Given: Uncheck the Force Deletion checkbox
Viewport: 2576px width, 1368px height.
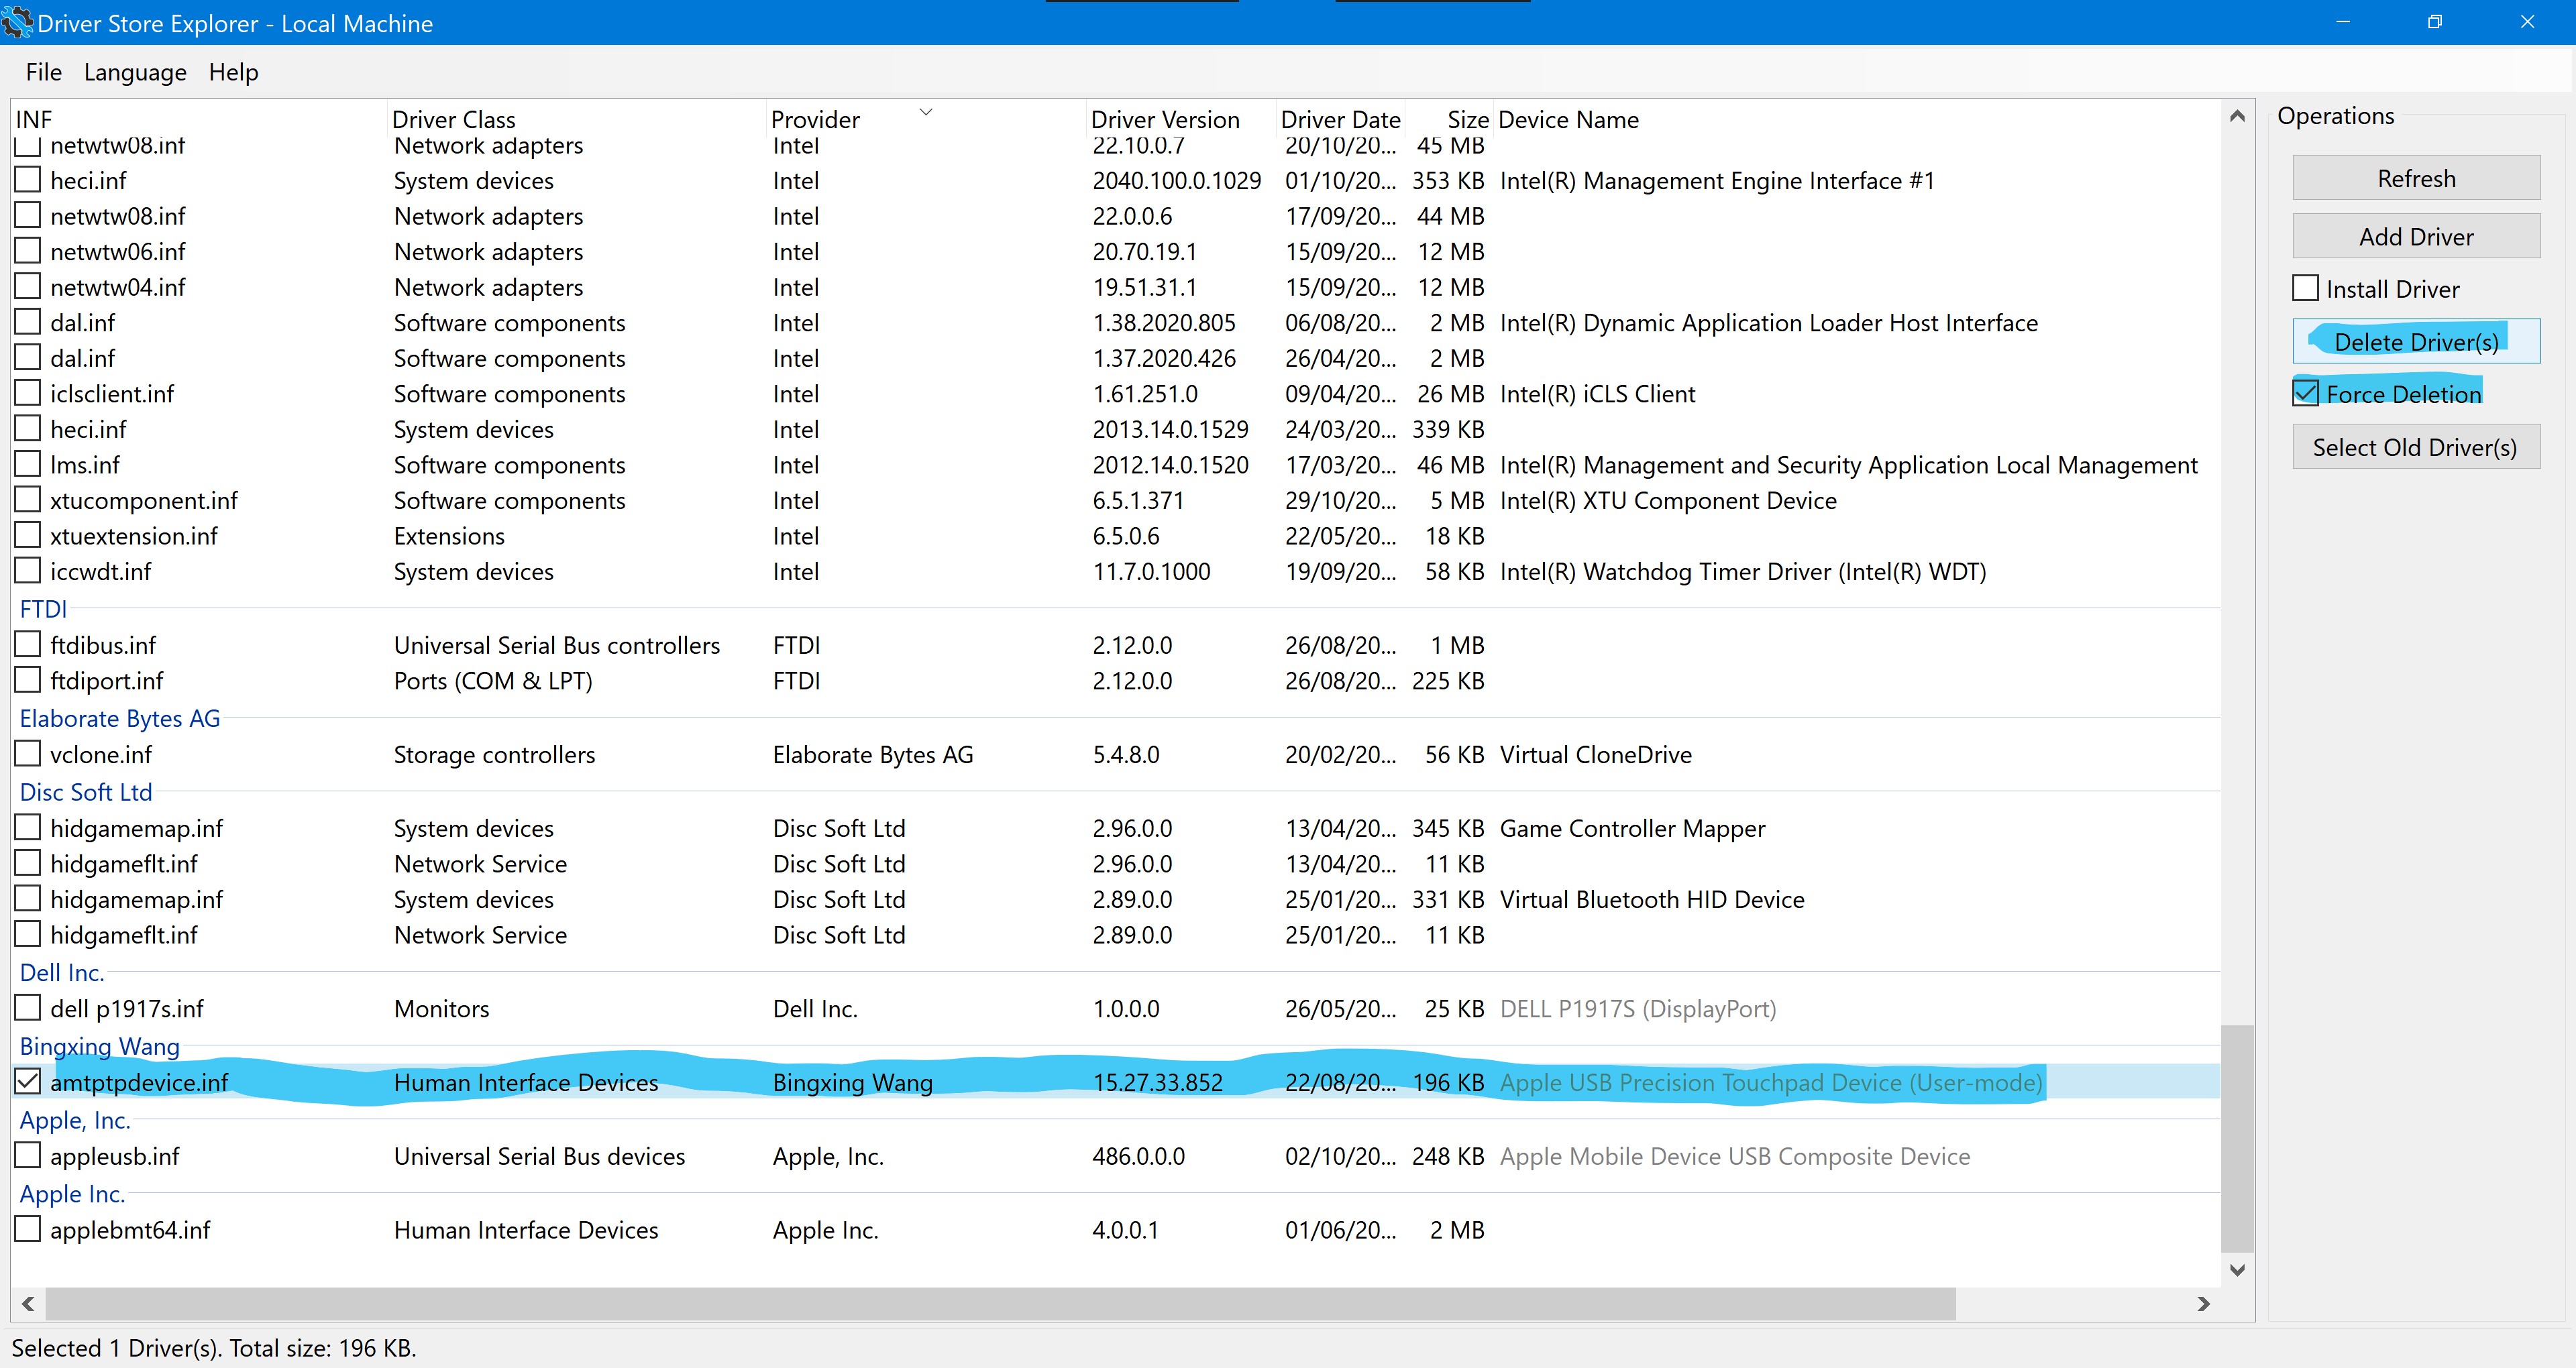Looking at the screenshot, I should (x=2305, y=393).
